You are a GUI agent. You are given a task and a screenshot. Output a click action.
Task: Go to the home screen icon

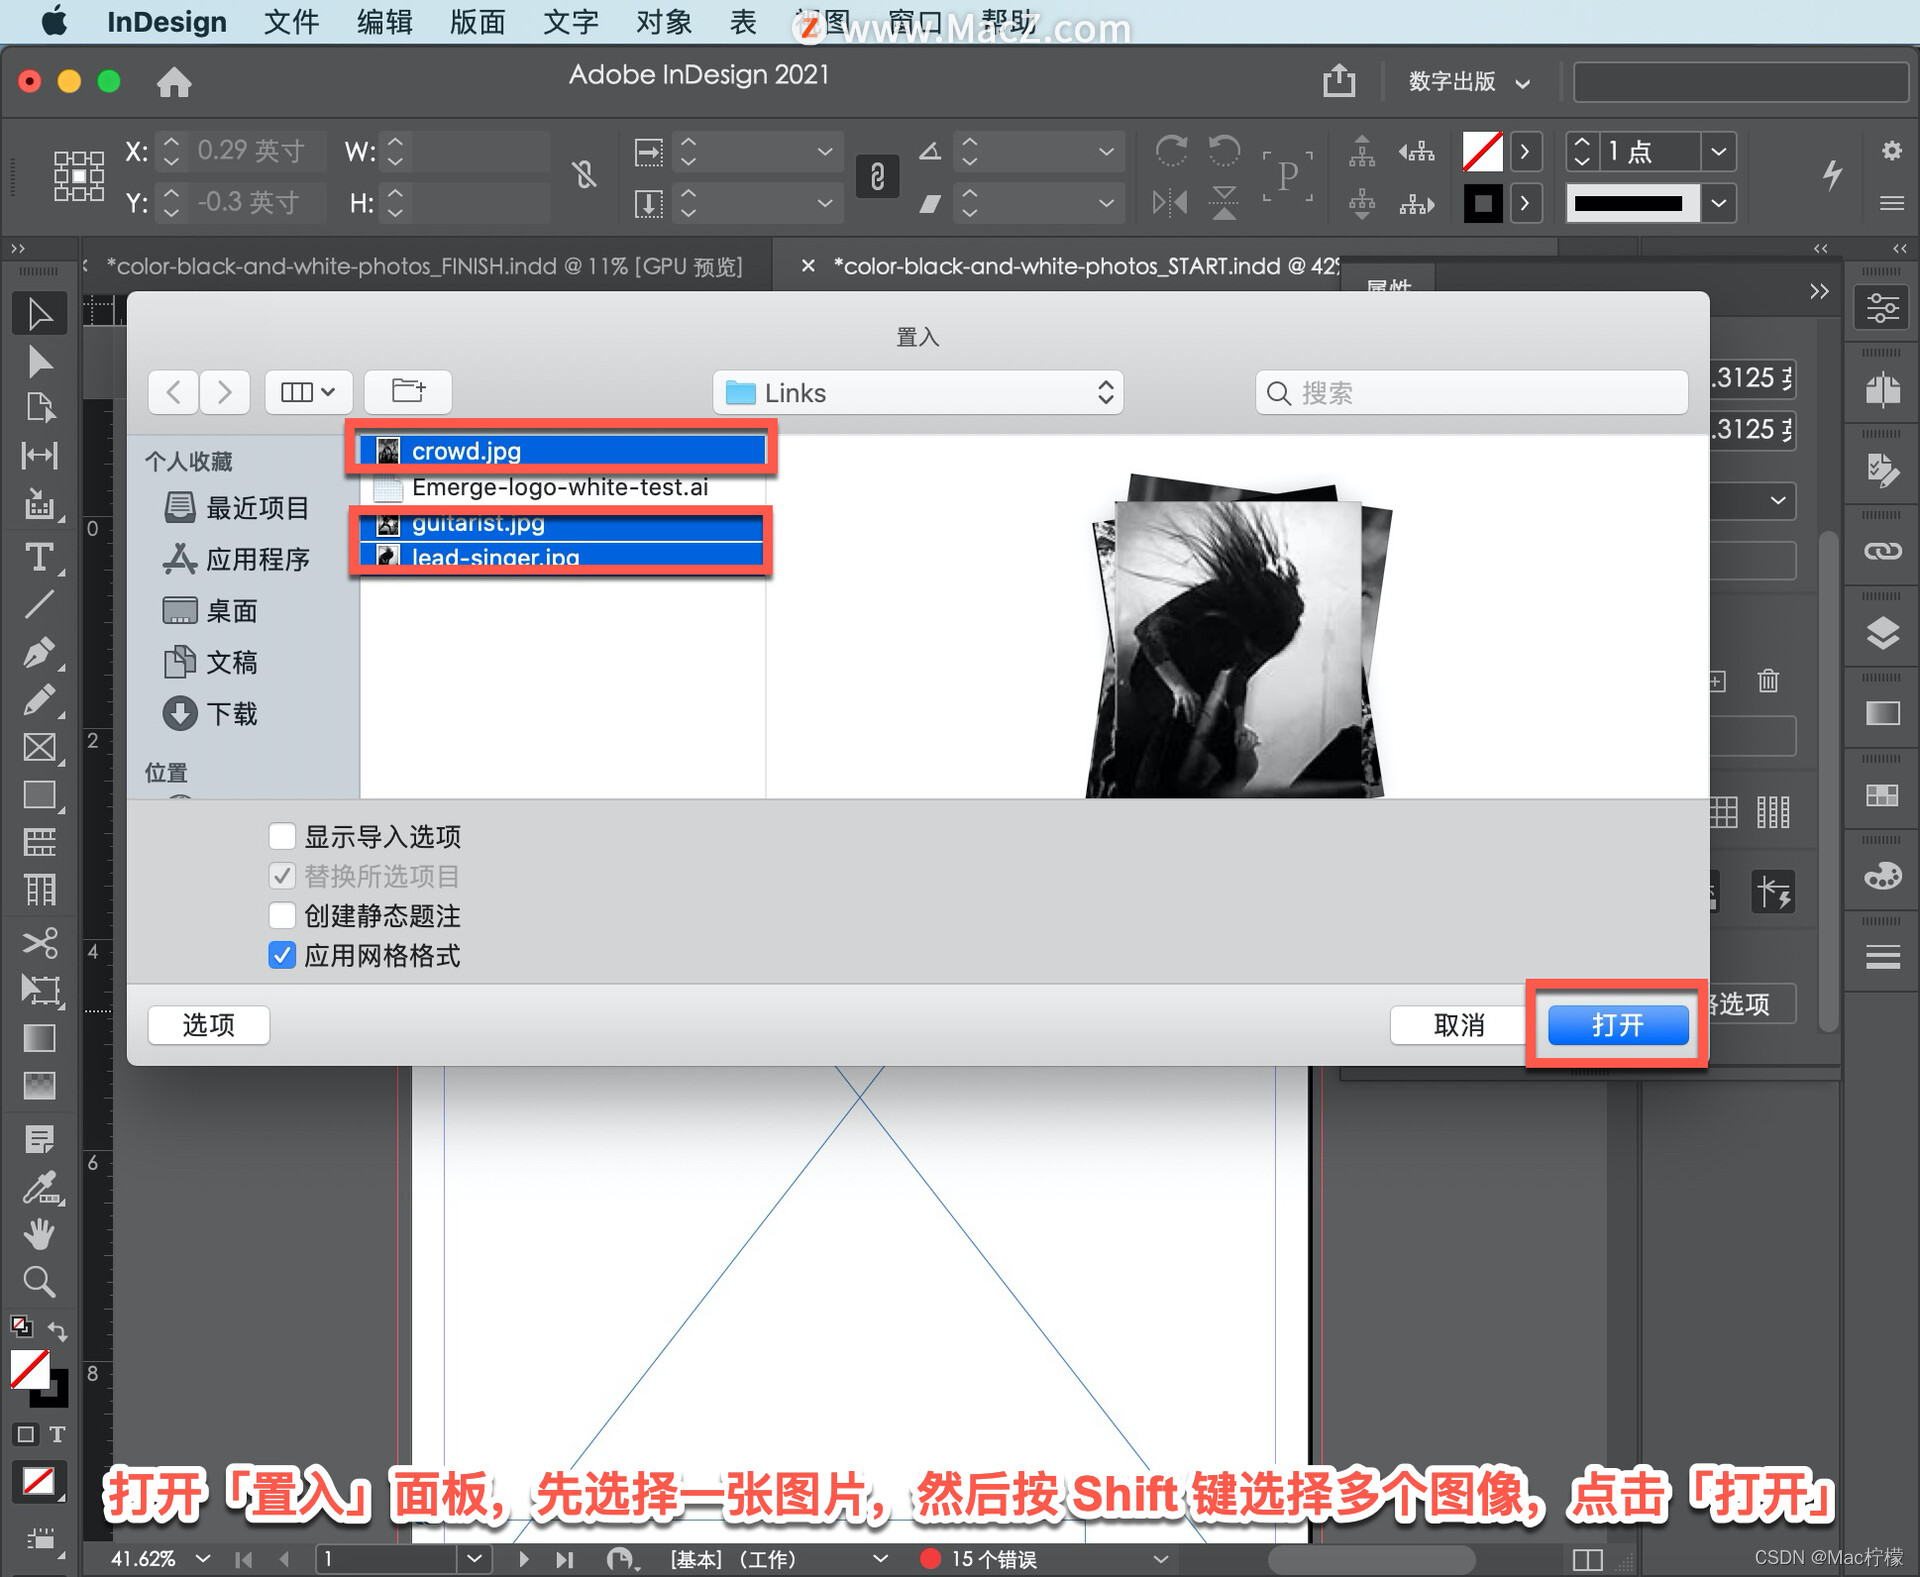[x=174, y=82]
